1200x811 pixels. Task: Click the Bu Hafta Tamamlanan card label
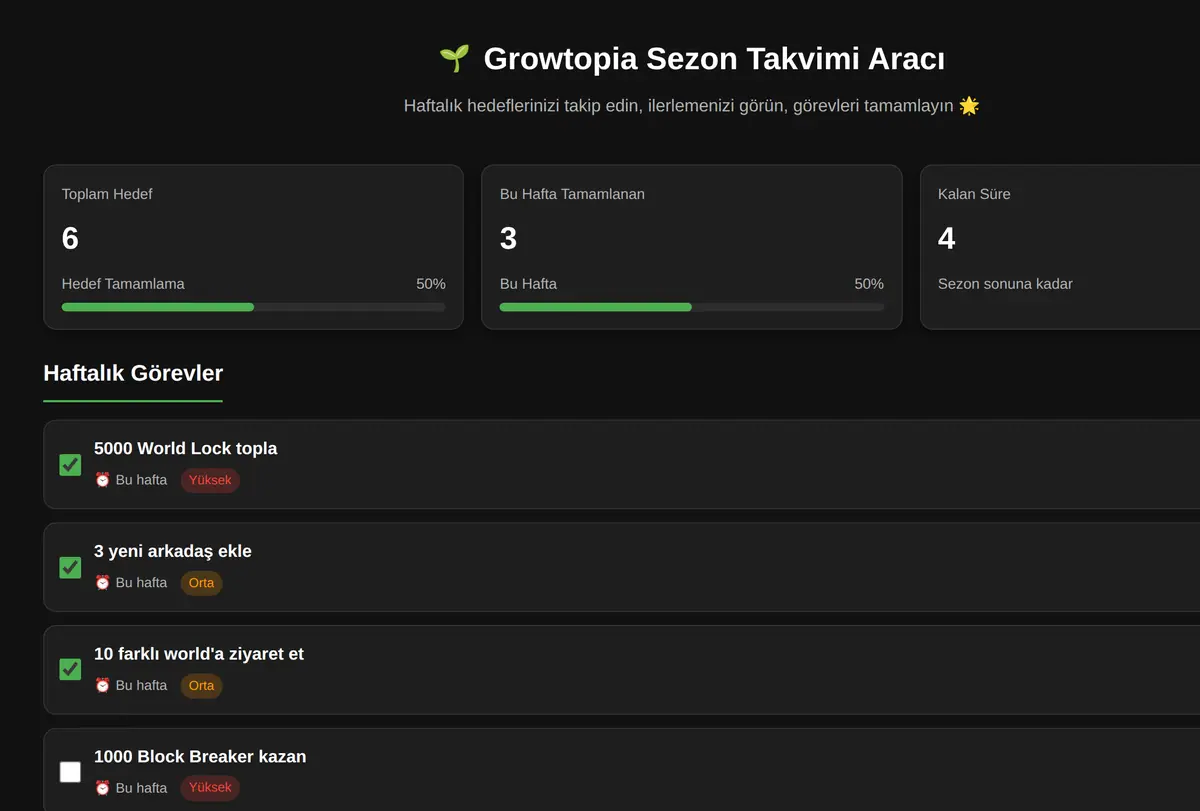tap(572, 194)
